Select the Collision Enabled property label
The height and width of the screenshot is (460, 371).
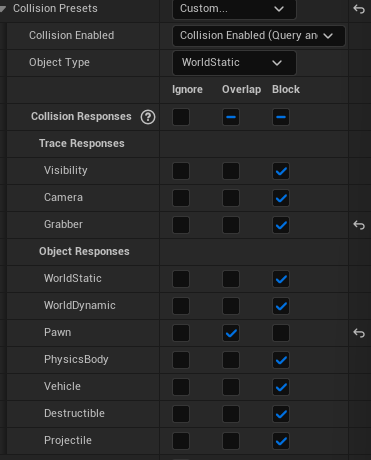72,35
